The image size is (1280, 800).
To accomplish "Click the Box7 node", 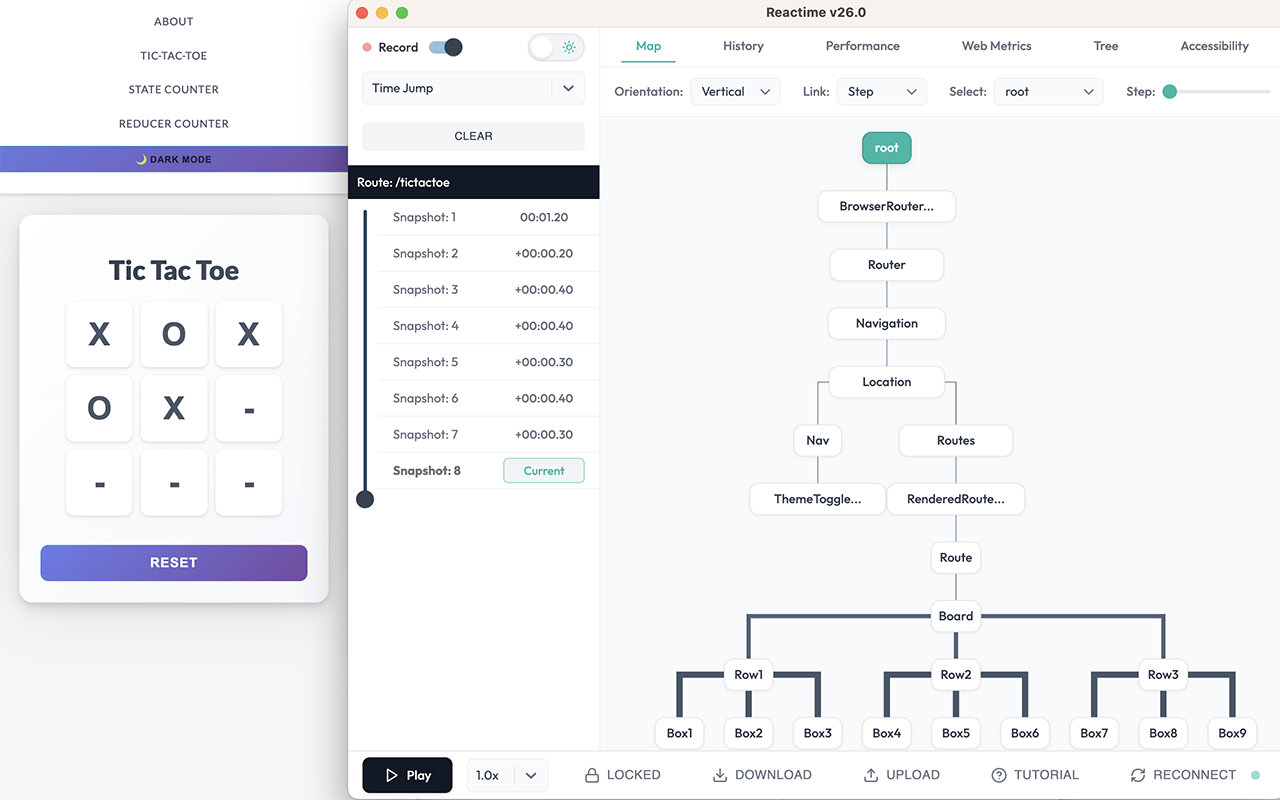I will click(x=1094, y=733).
